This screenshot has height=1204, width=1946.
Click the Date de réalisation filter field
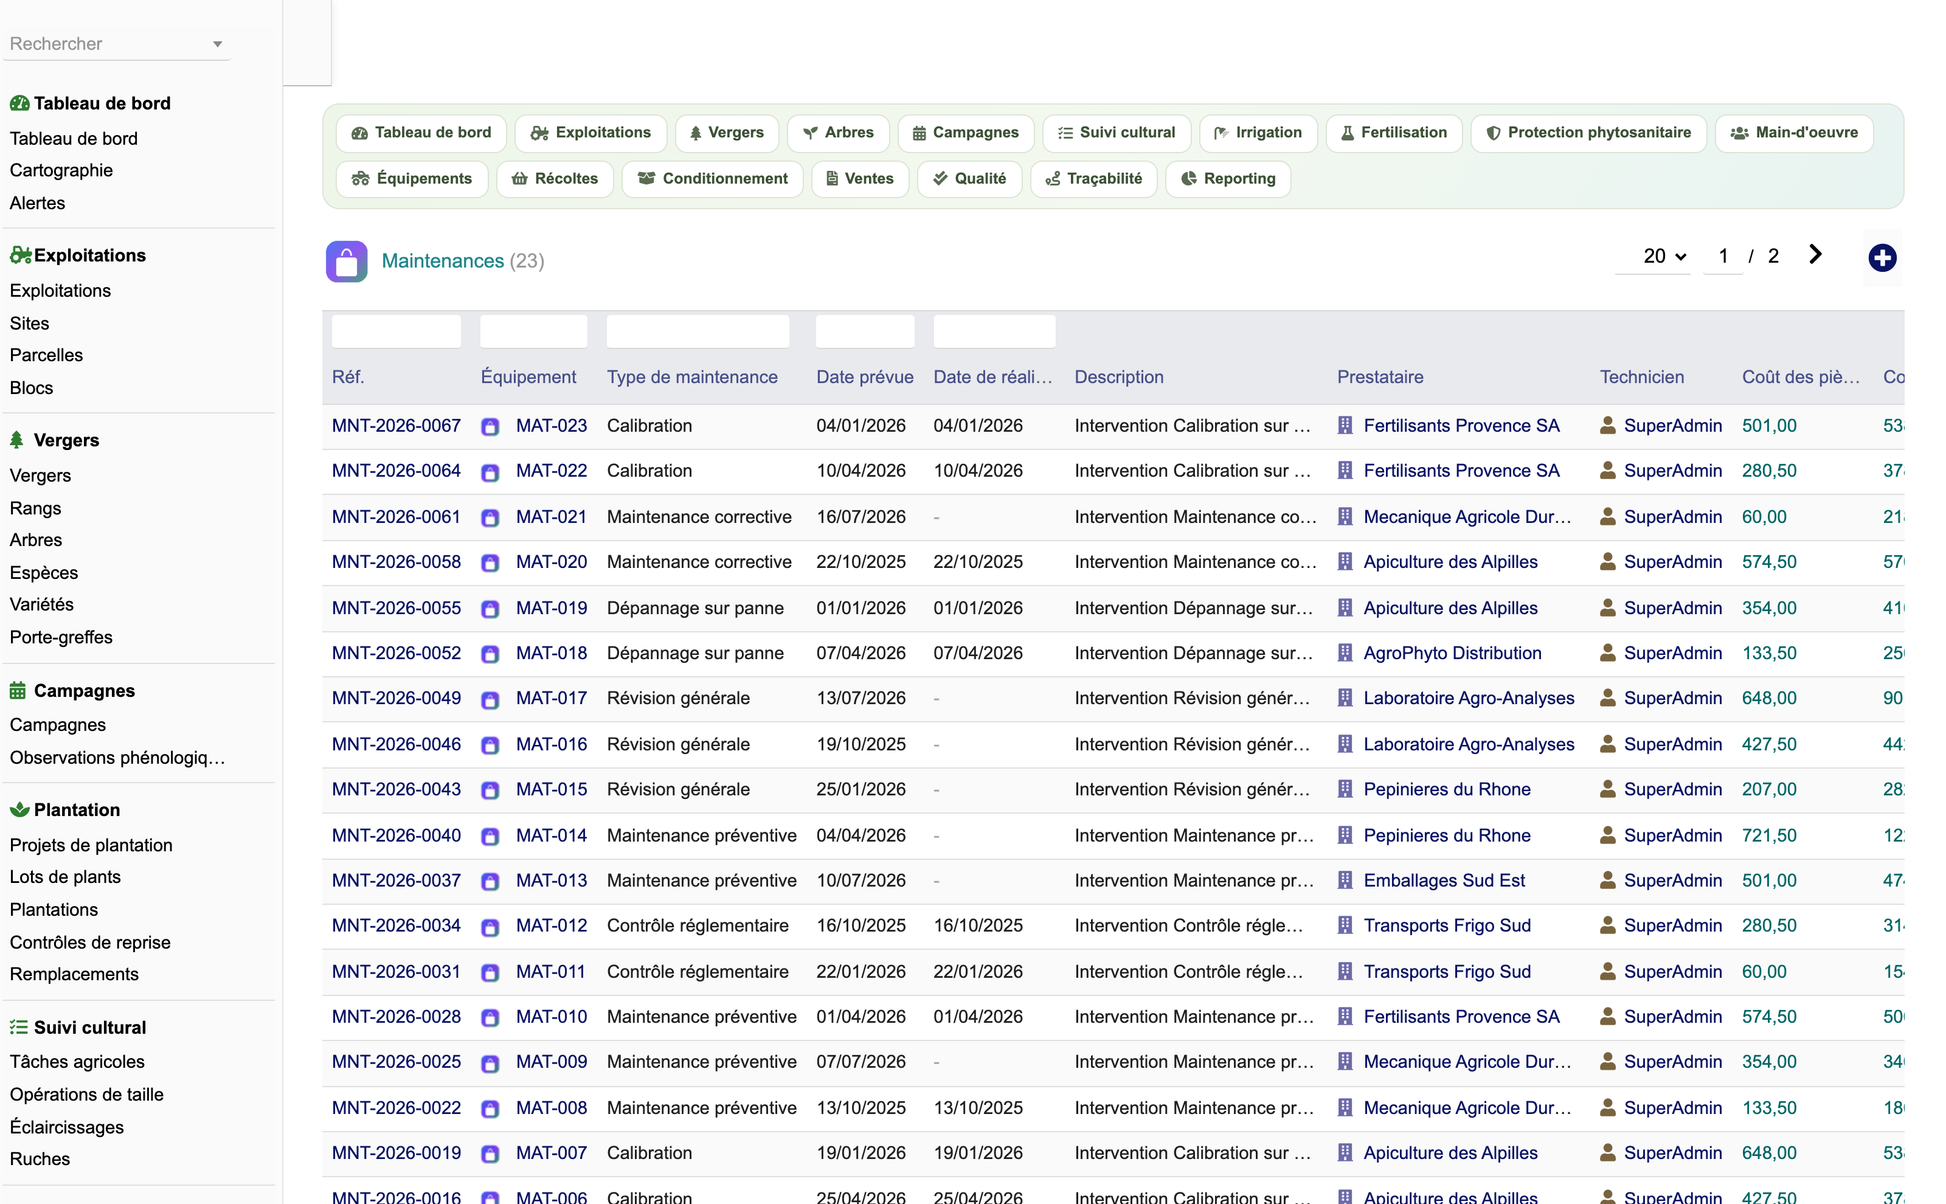coord(994,331)
